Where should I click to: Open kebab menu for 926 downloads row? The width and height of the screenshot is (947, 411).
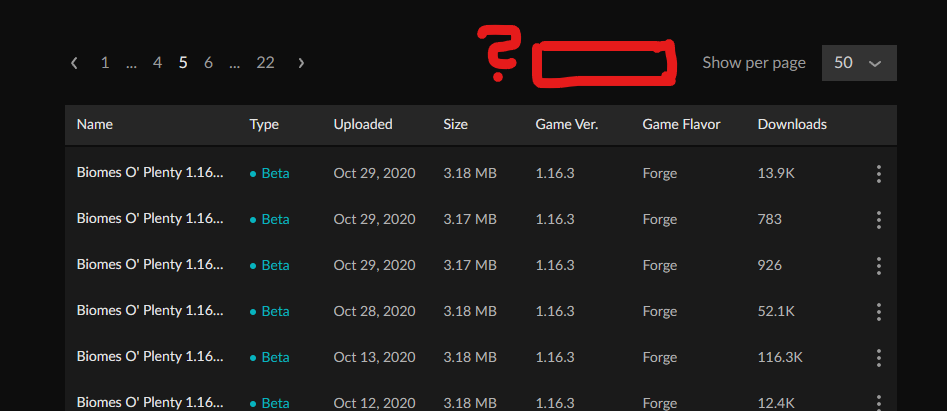[879, 266]
